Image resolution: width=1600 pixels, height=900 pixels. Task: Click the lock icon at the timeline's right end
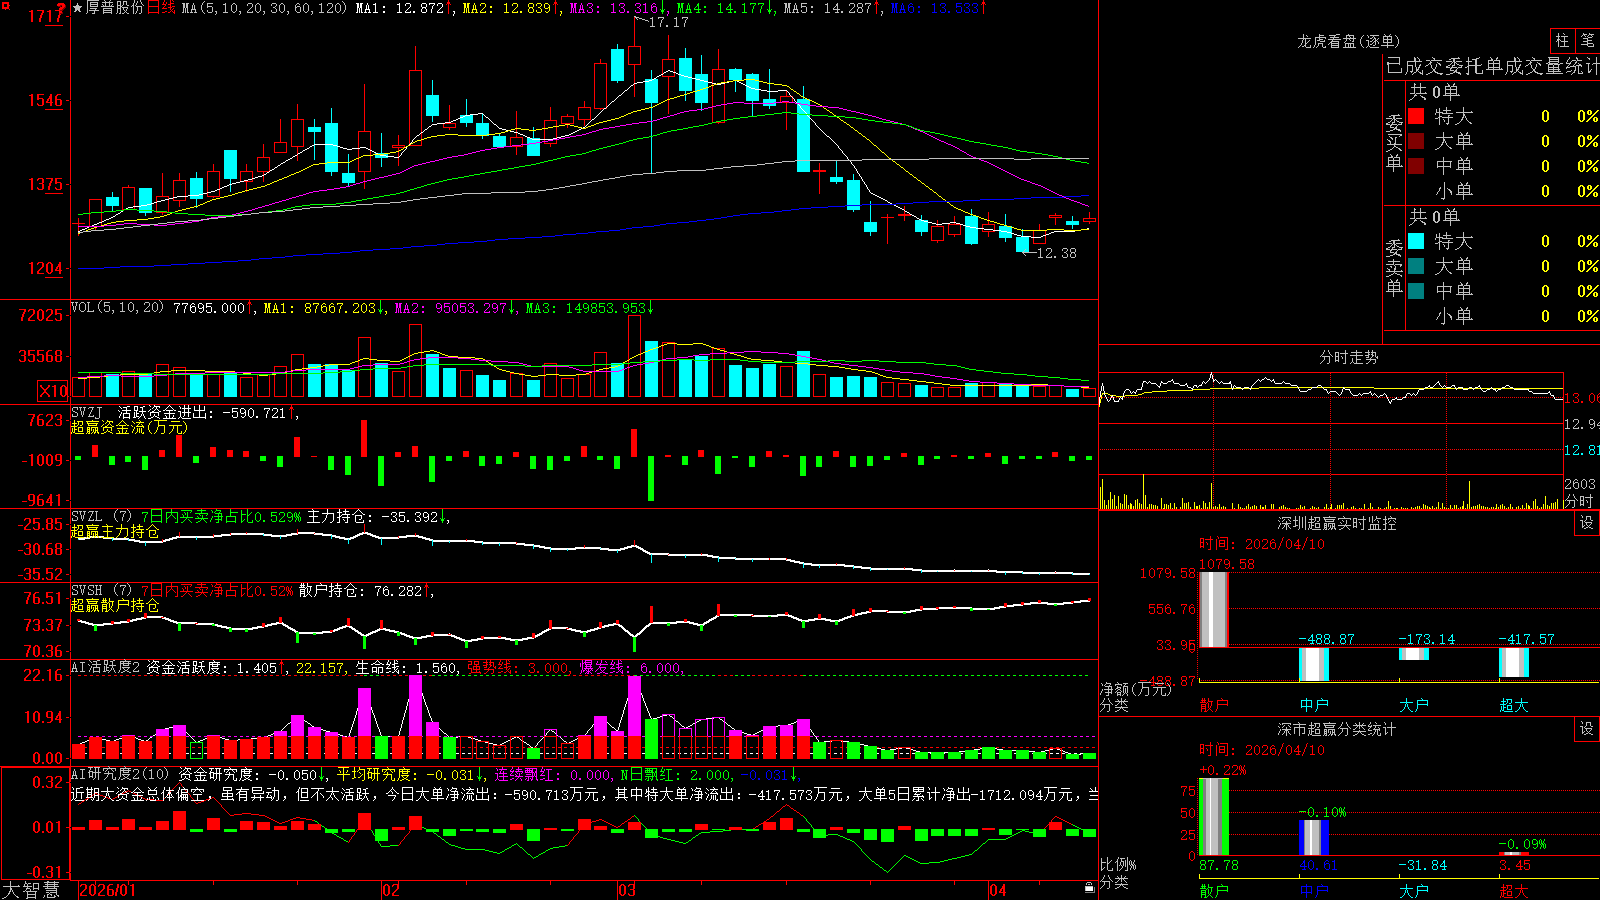[x=1089, y=888]
